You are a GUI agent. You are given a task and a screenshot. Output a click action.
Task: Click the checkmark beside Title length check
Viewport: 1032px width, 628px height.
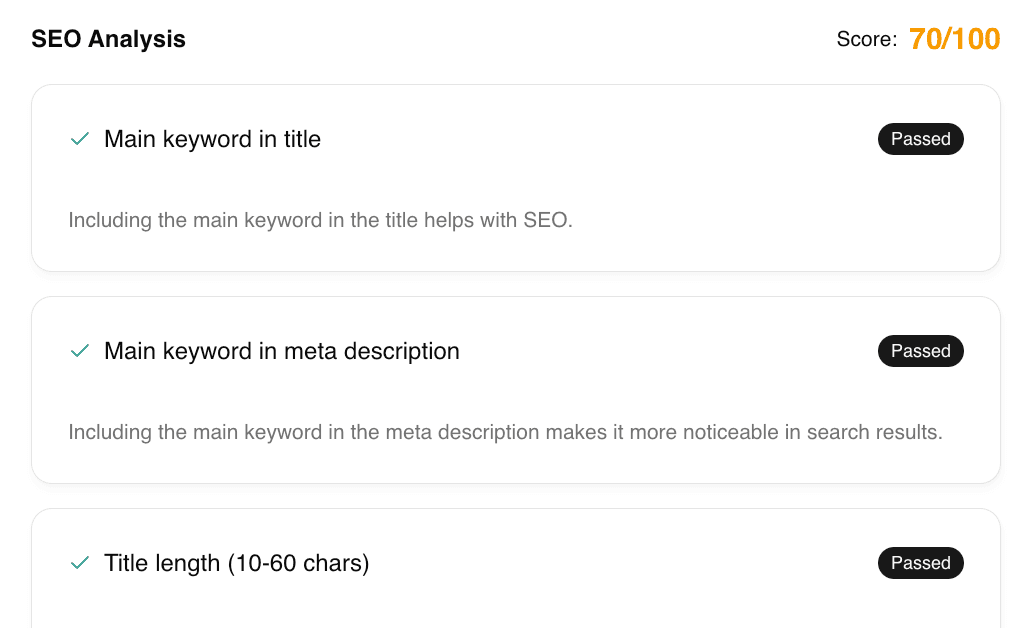tap(79, 563)
